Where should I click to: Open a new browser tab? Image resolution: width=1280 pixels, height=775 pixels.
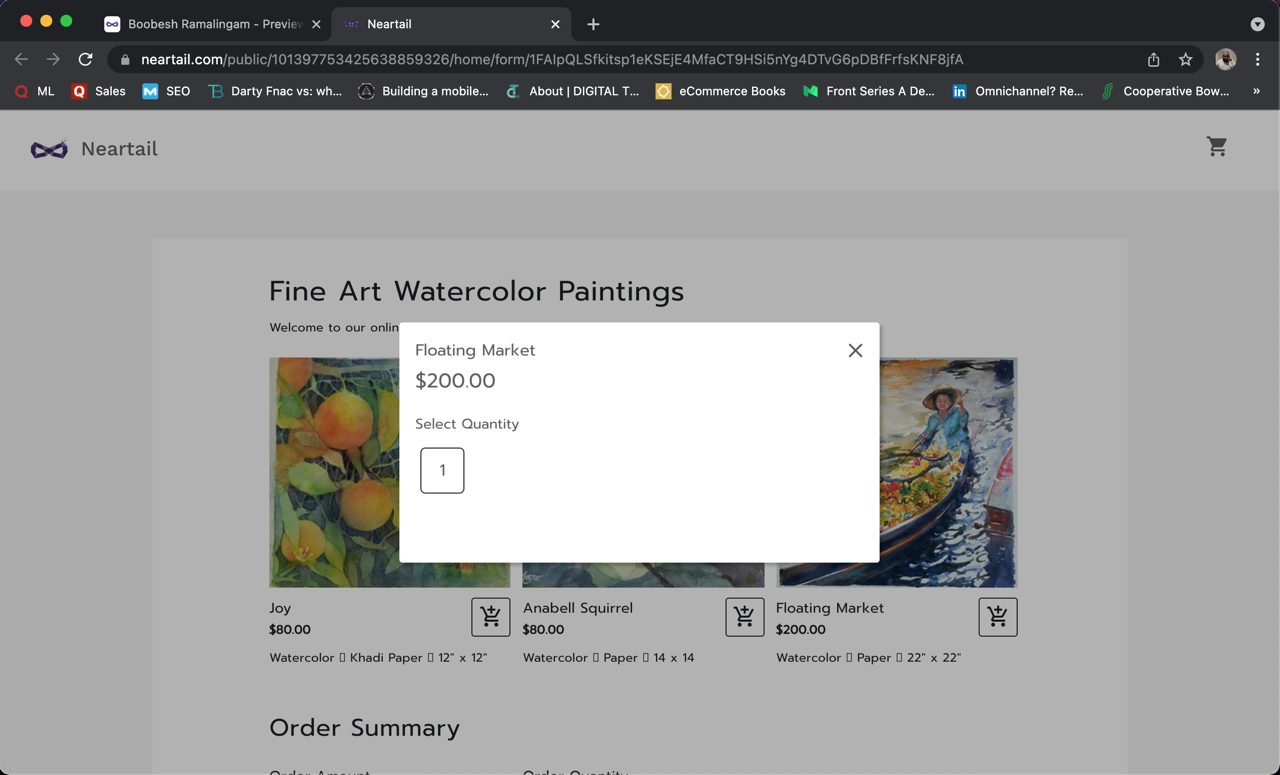click(x=594, y=23)
